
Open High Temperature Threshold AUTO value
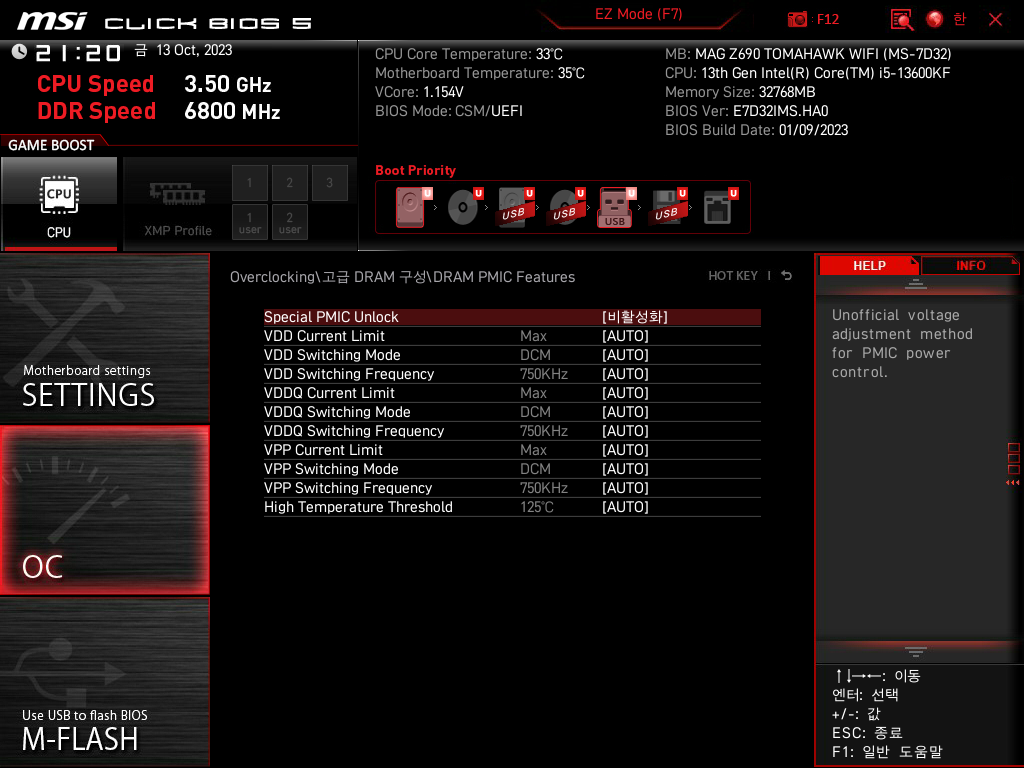click(x=625, y=506)
